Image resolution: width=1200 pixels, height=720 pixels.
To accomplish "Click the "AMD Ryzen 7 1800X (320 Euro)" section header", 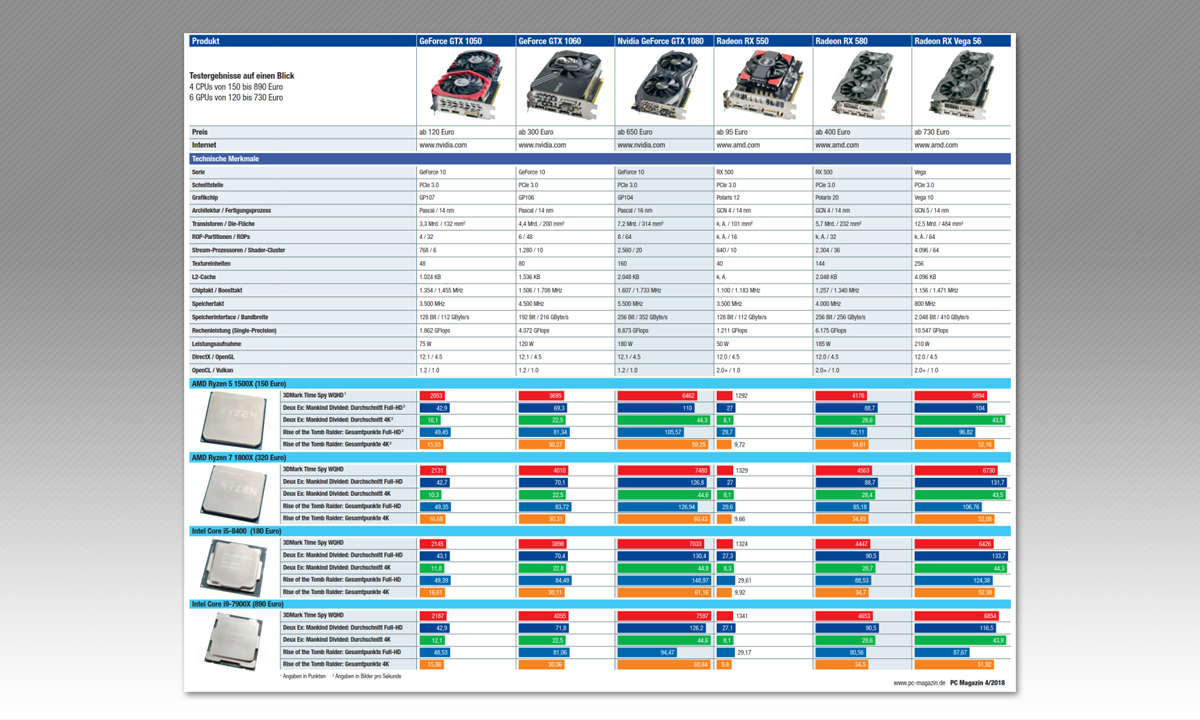I will point(600,457).
